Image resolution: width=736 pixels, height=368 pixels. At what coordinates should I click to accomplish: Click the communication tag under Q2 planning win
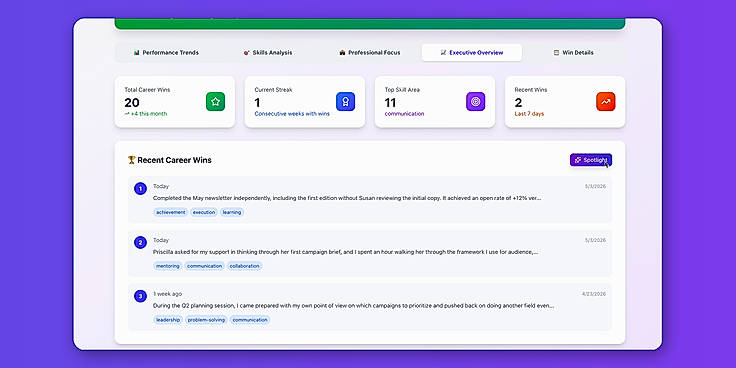tap(250, 320)
